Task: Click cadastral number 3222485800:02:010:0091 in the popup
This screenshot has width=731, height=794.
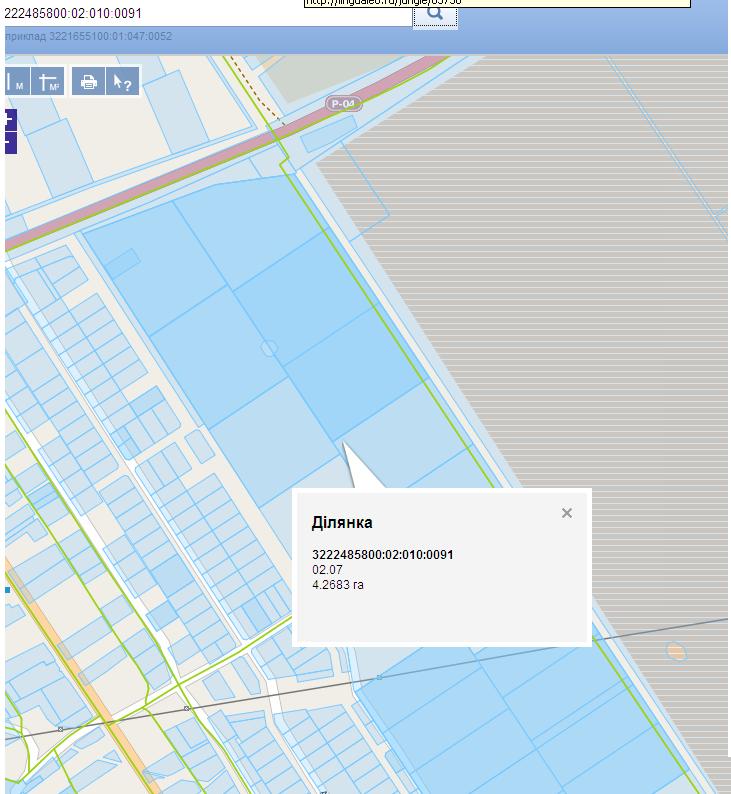Action: coord(383,555)
